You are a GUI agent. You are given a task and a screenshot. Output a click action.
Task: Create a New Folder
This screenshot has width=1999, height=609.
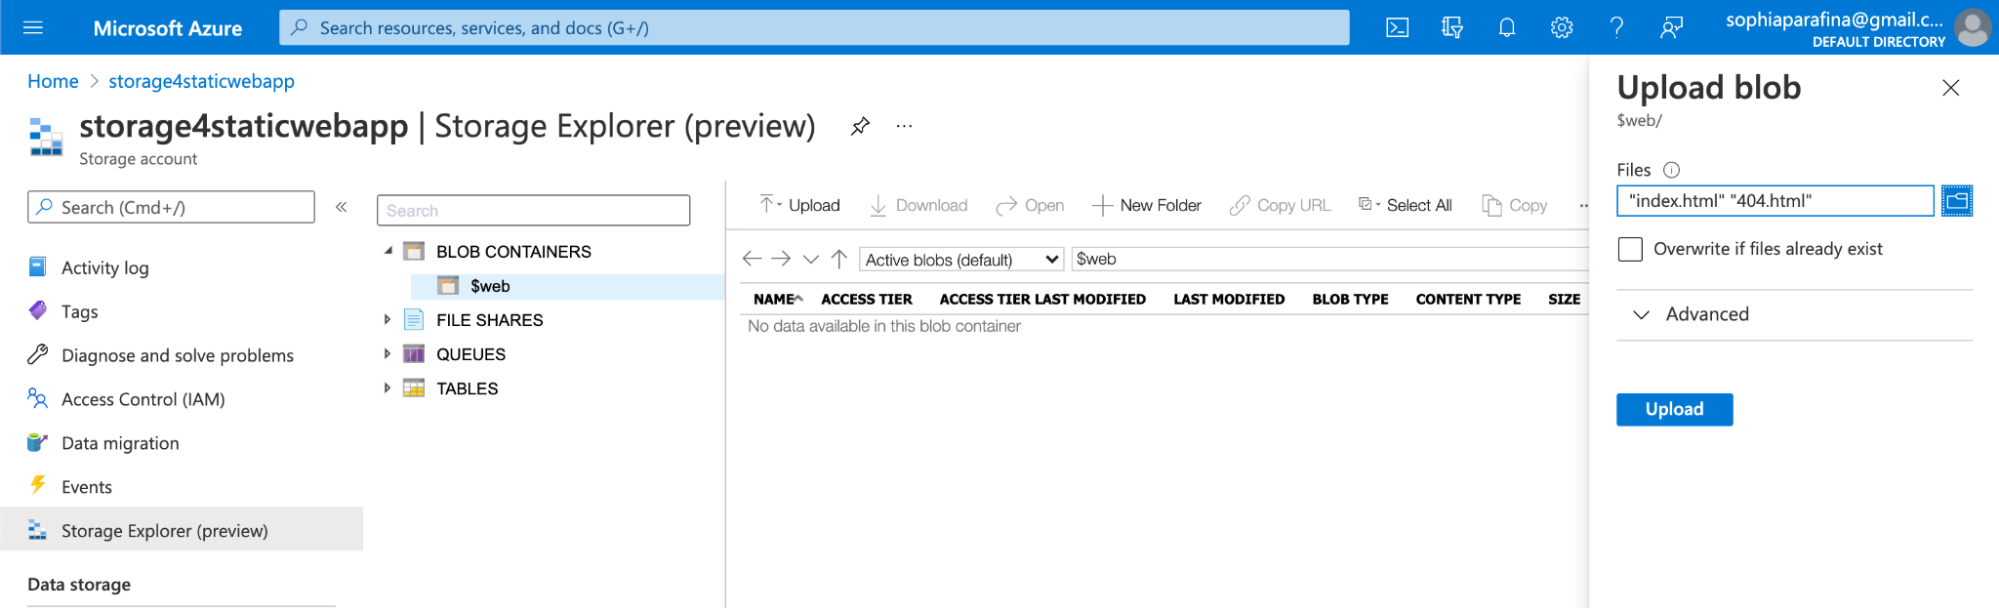pyautogui.click(x=1147, y=205)
